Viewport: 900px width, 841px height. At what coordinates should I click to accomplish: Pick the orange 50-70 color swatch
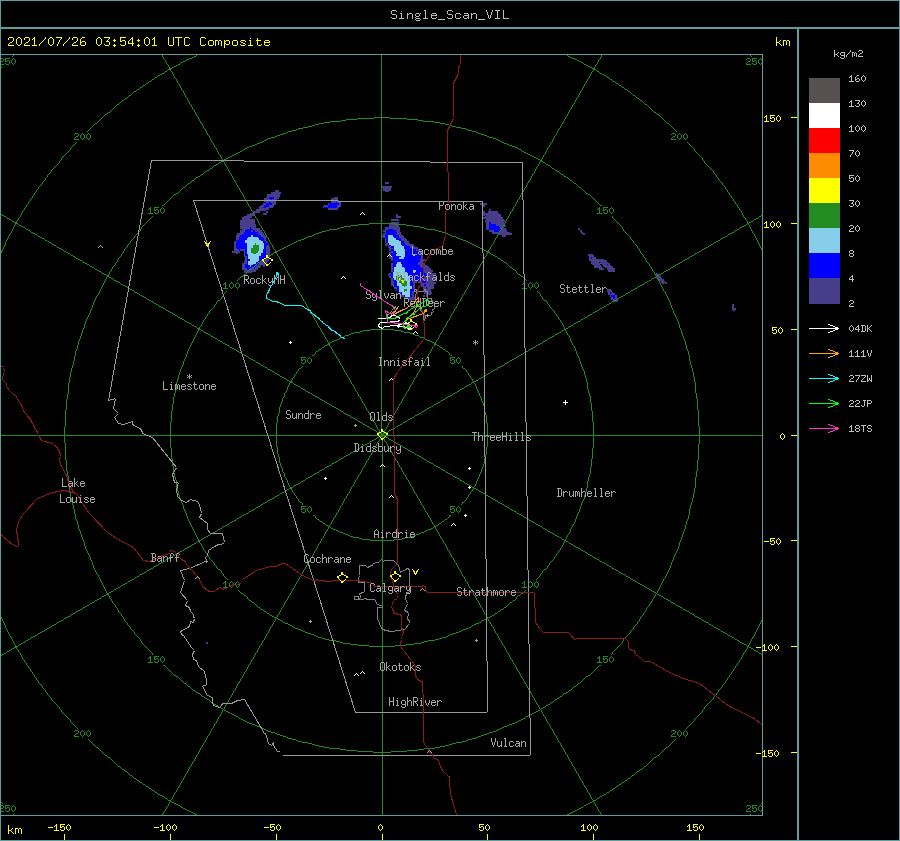pos(824,165)
